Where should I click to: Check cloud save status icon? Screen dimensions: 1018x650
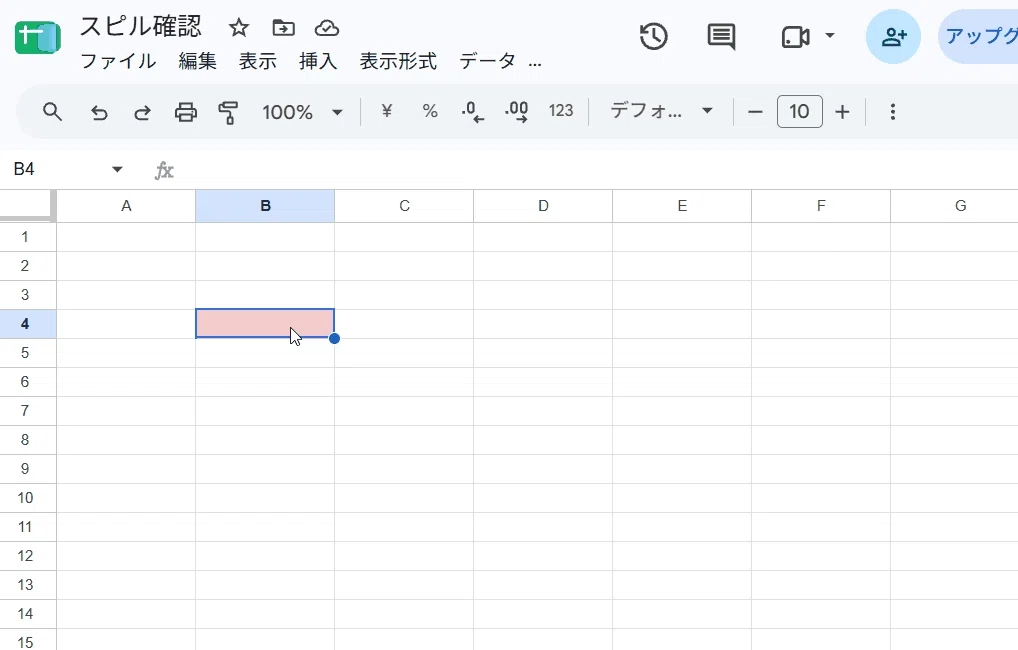point(327,28)
